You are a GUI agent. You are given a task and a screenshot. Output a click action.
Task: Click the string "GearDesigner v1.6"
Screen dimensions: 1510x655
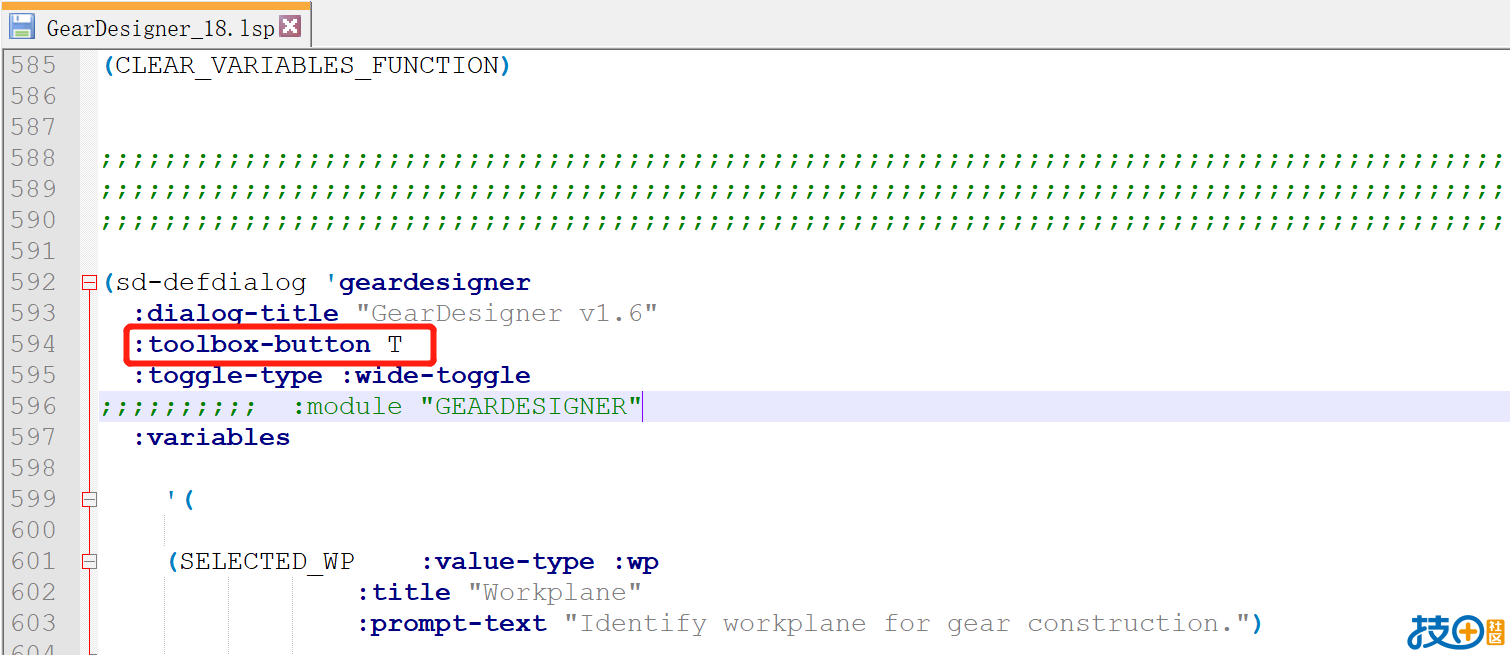click(507, 314)
